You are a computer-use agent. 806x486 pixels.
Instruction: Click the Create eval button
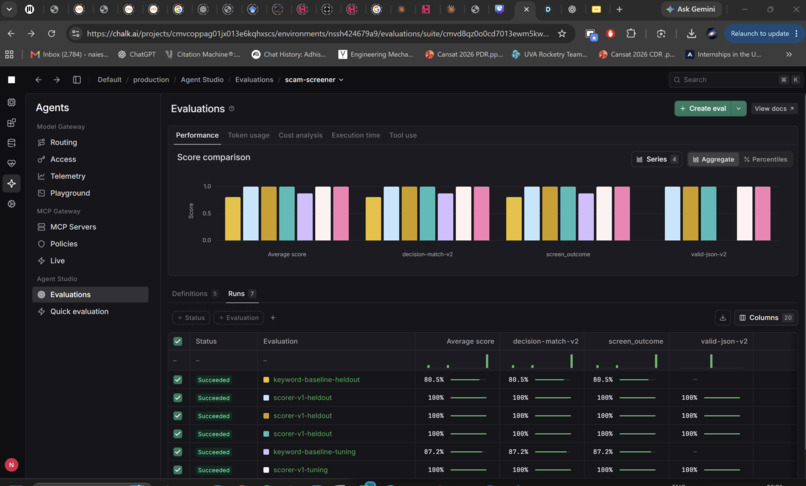703,109
